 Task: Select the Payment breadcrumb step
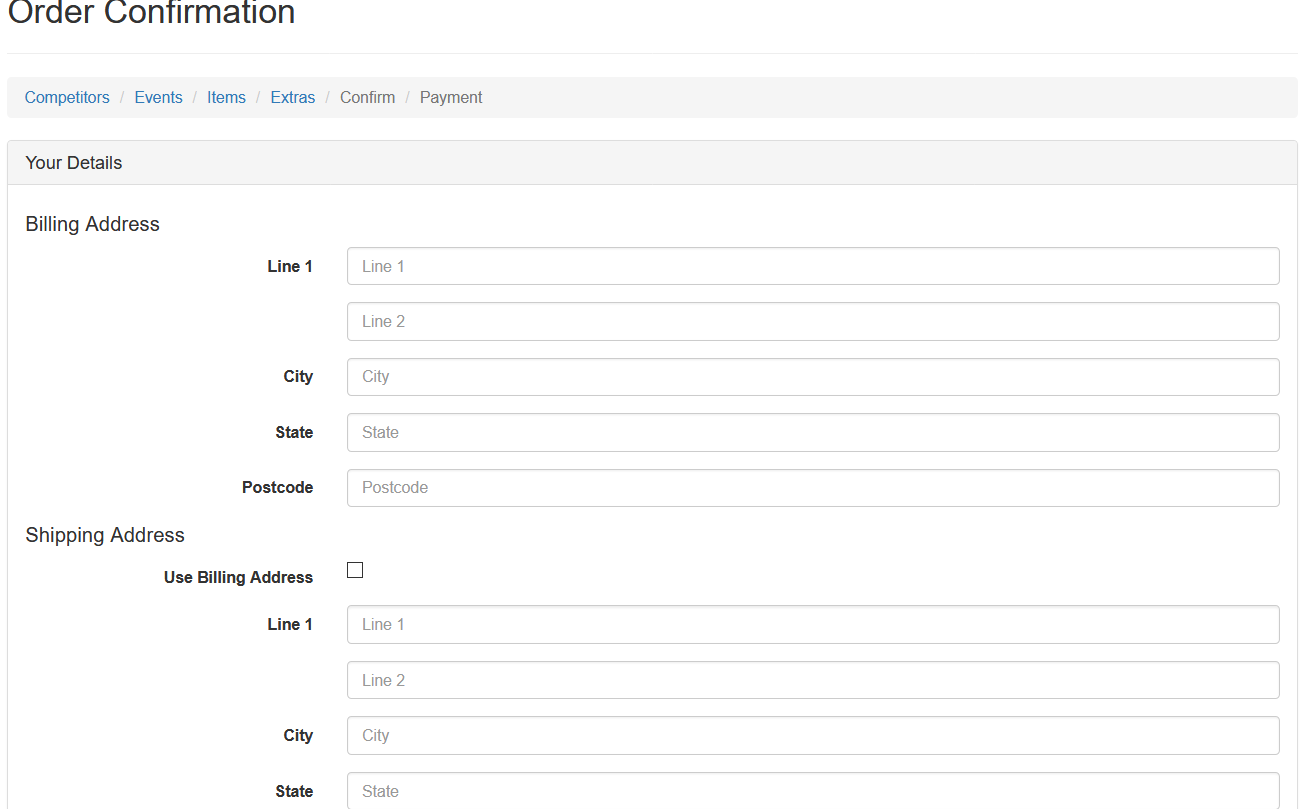[x=451, y=97]
